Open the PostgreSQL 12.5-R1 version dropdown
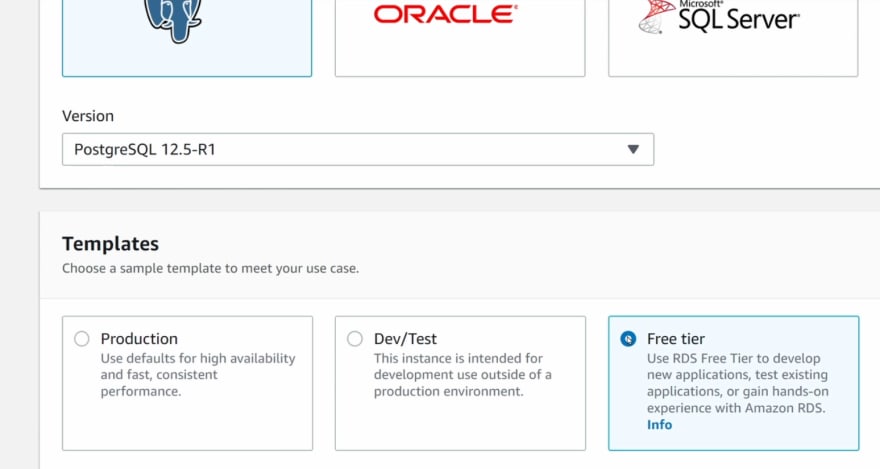 358,149
